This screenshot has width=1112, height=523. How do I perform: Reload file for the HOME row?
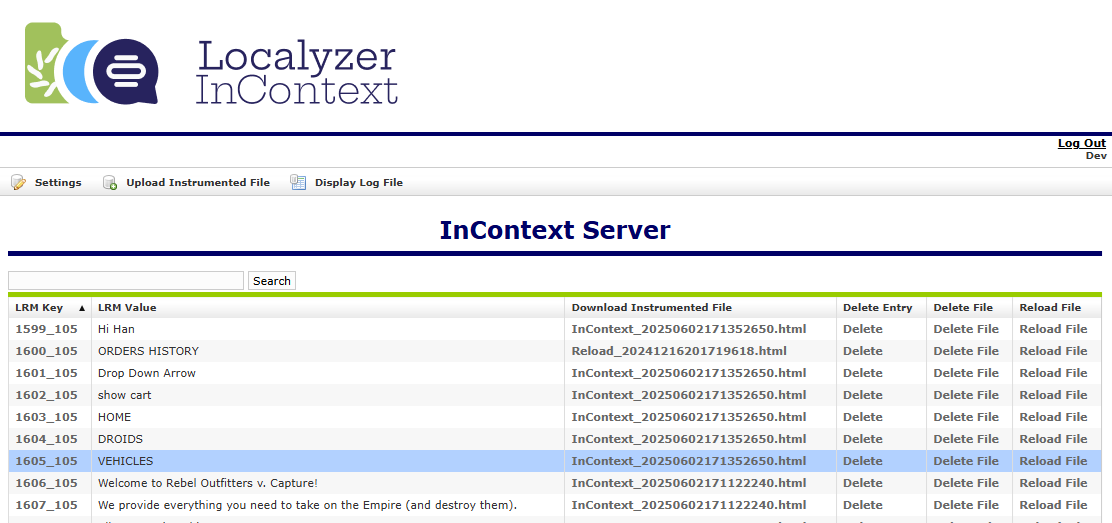point(1053,417)
